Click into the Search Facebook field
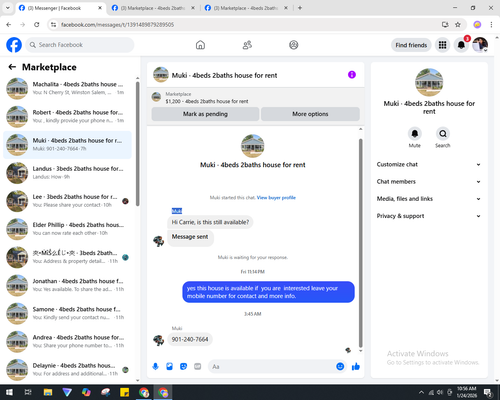Screen dimensions: 500x400 tap(80, 45)
